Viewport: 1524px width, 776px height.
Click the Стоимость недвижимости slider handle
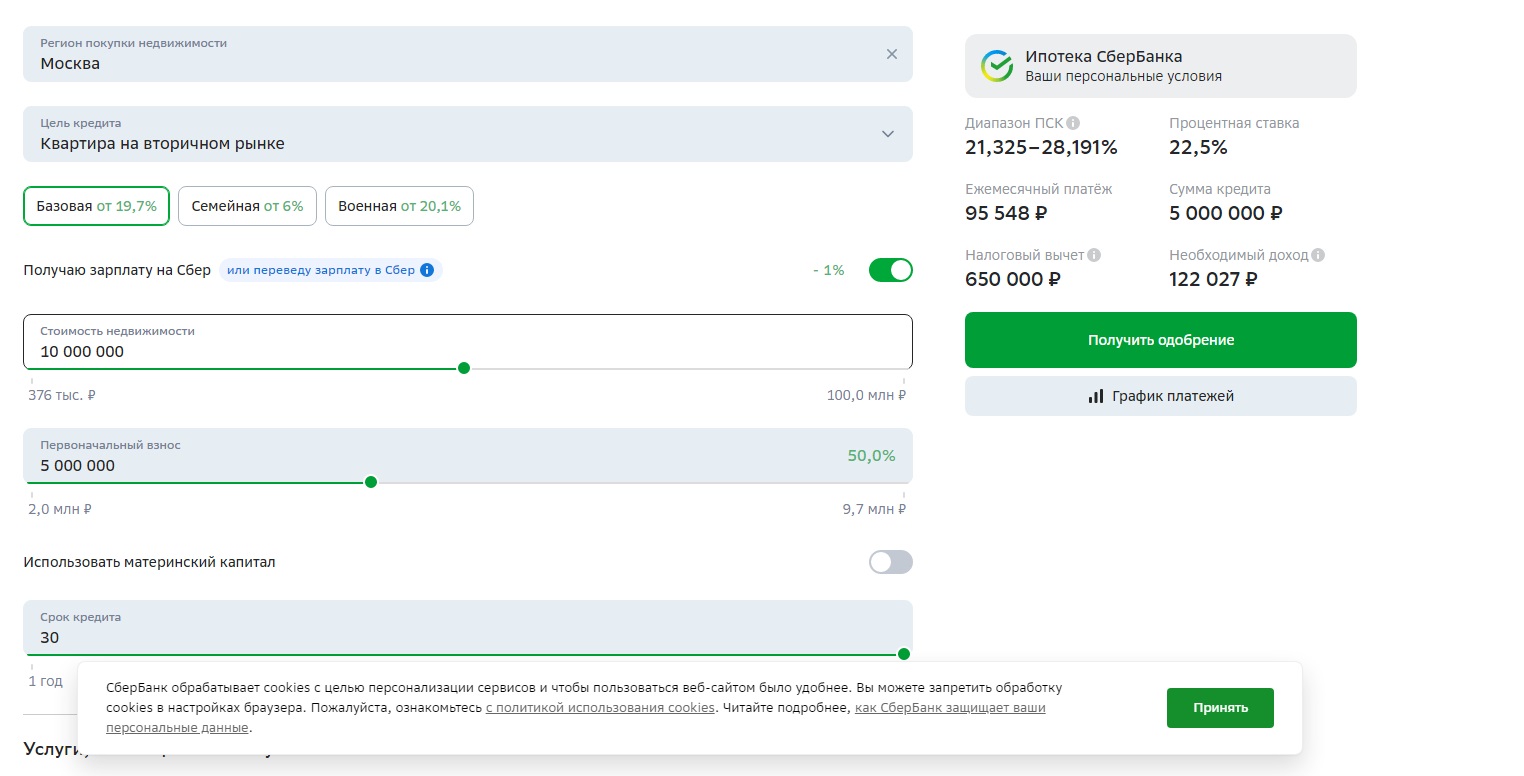tap(464, 368)
